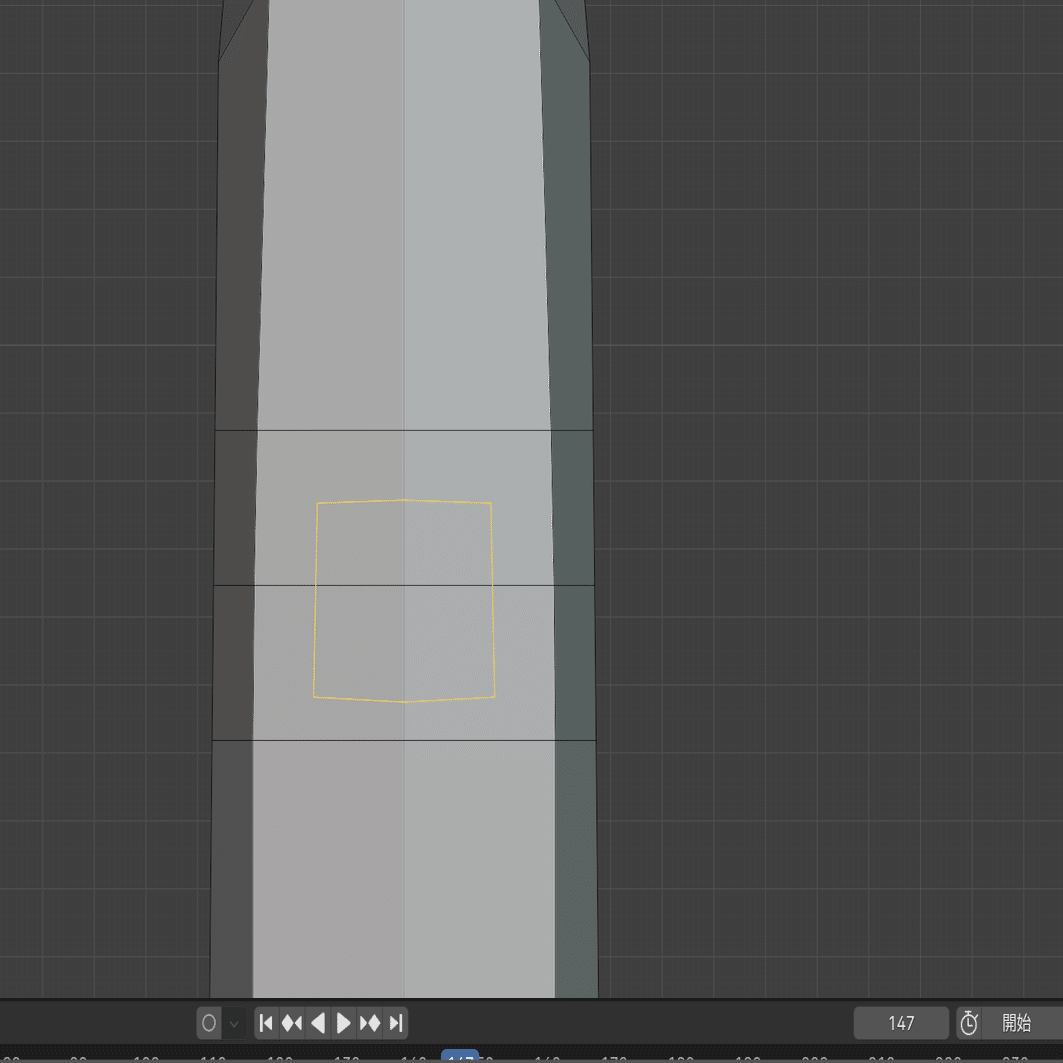Toggle the preview range stopwatch icon

969,1022
